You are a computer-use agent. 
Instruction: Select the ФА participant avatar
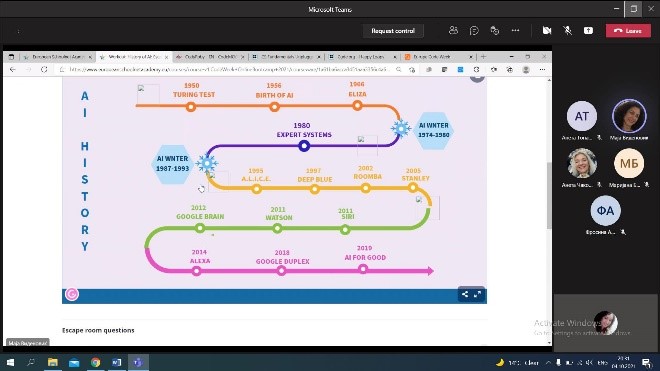pos(605,210)
